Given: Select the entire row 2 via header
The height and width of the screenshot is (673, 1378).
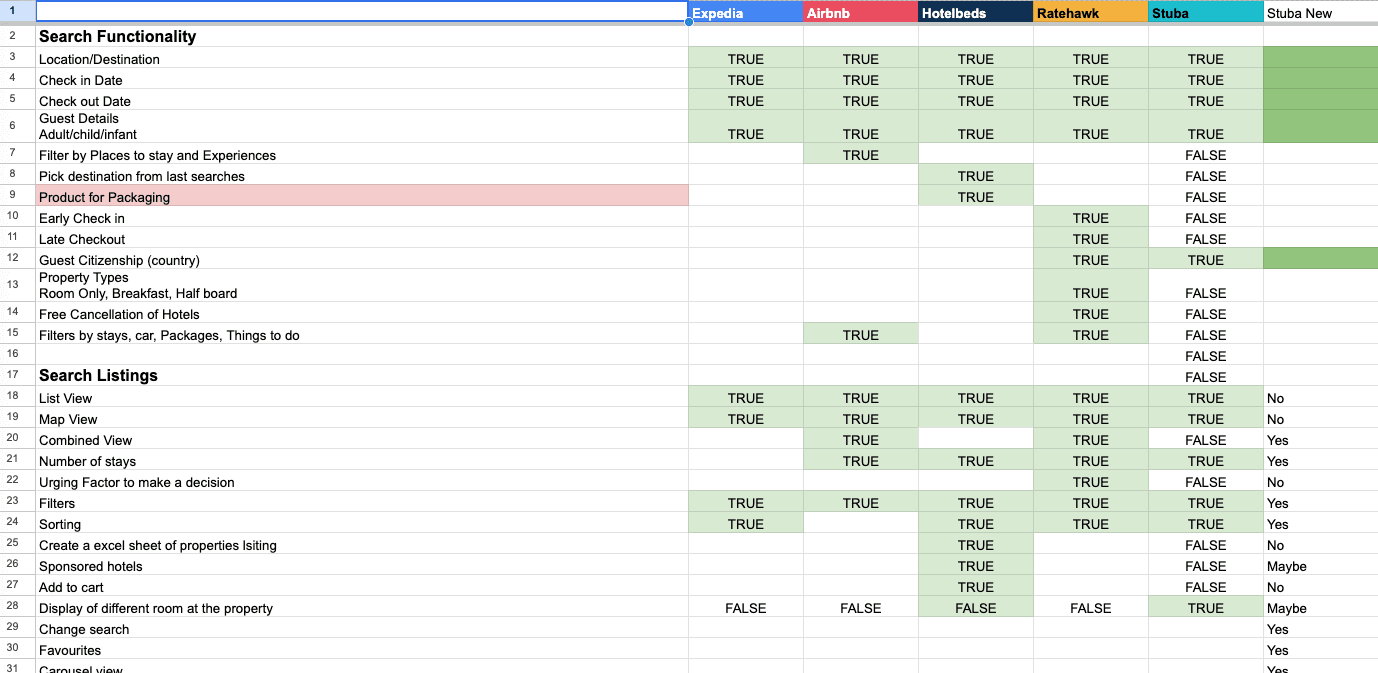Looking at the screenshot, I should pyautogui.click(x=17, y=36).
